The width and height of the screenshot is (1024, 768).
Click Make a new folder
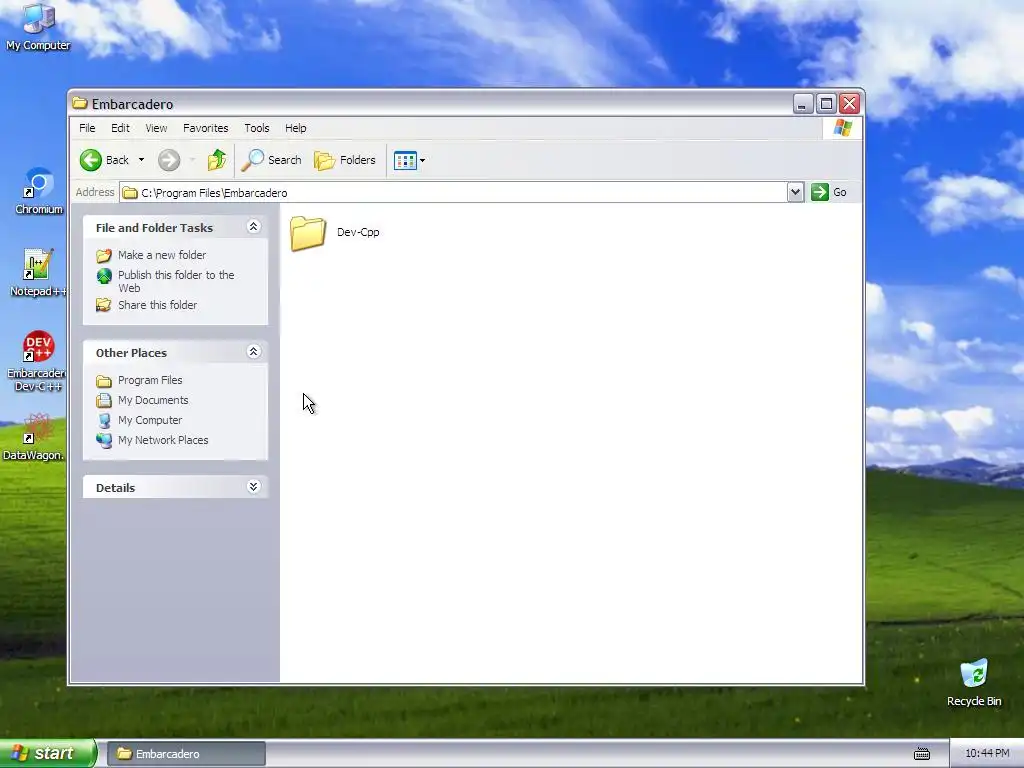click(x=162, y=255)
